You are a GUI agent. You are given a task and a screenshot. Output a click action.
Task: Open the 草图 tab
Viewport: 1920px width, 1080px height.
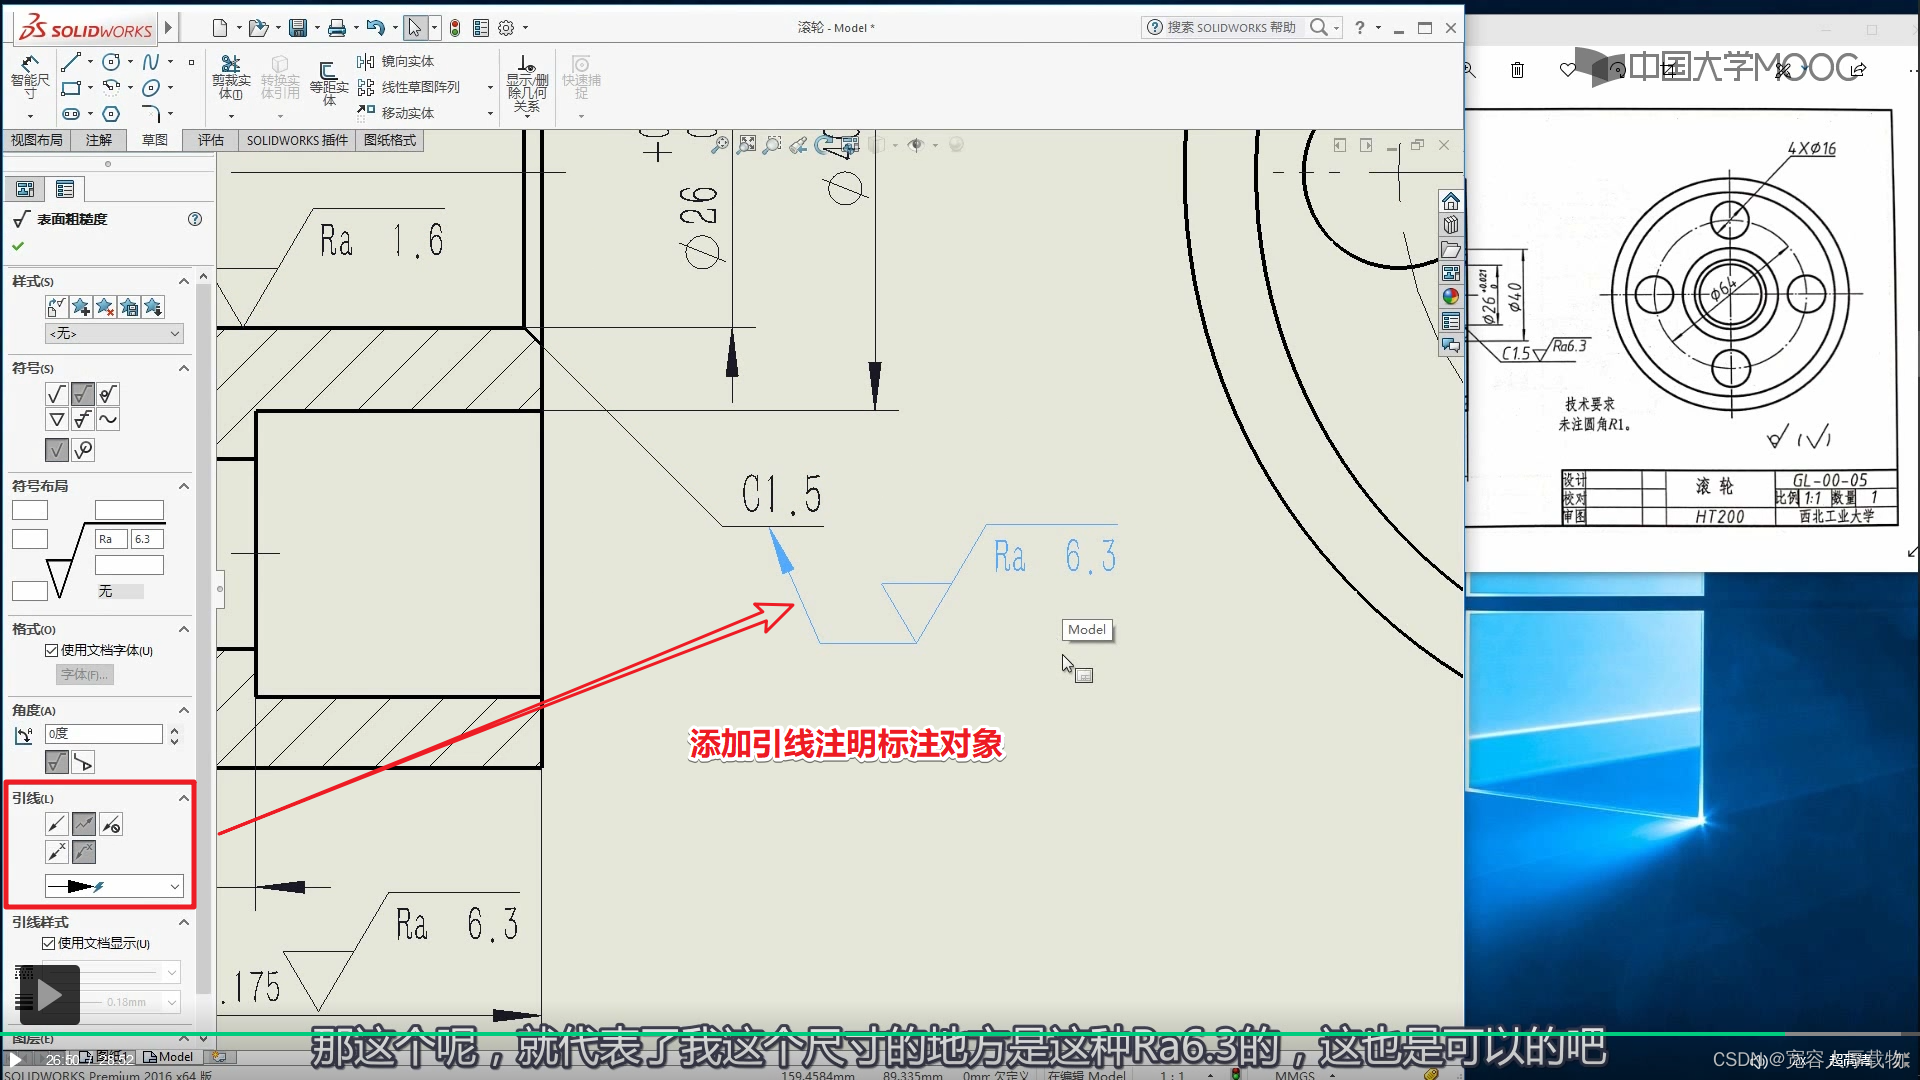[154, 140]
